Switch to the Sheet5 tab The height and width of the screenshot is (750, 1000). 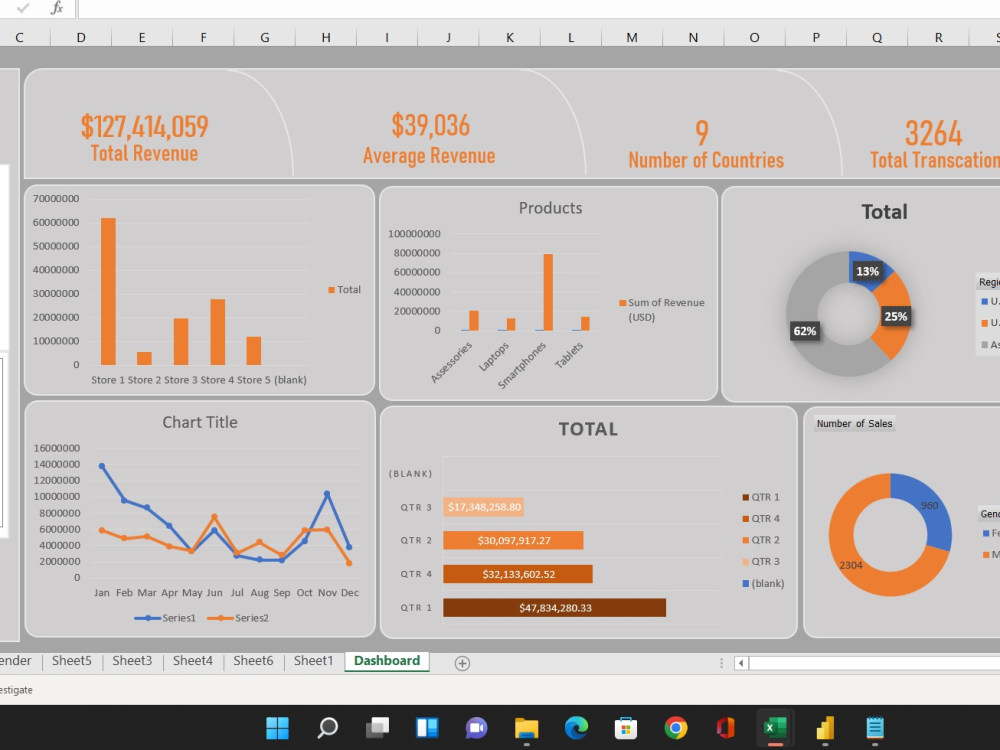pos(71,661)
